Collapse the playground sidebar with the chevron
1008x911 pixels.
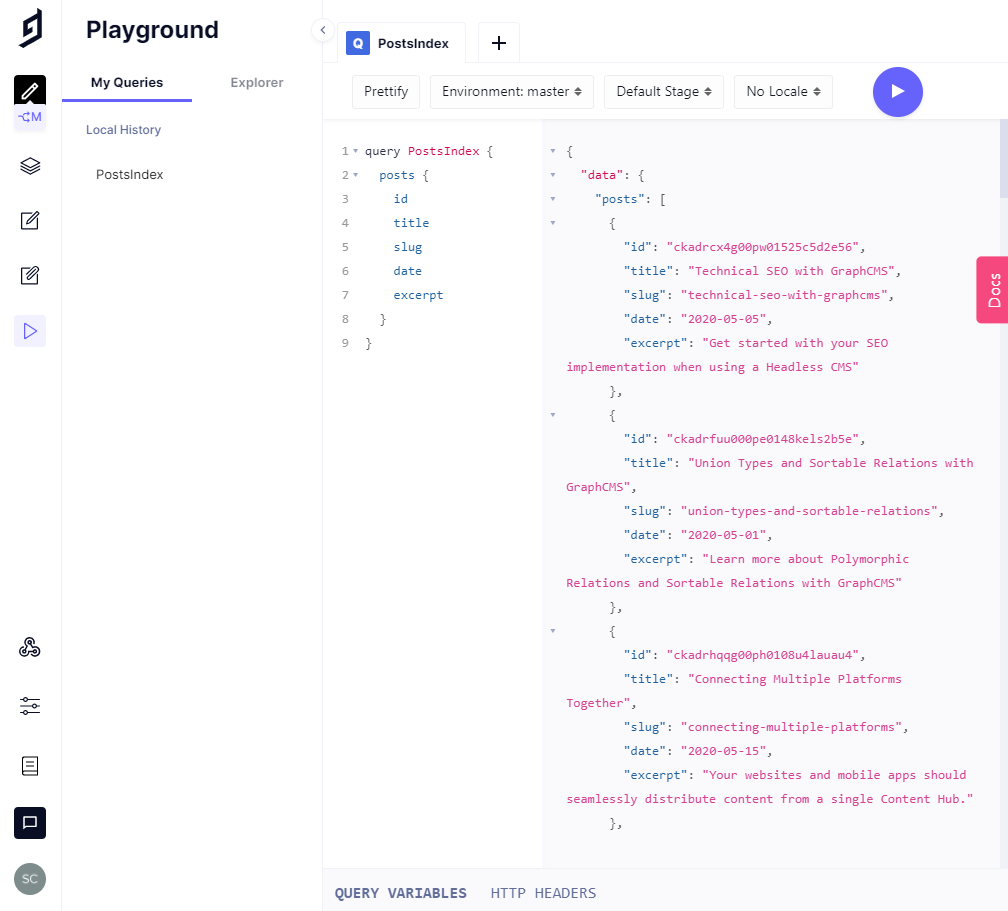322,30
